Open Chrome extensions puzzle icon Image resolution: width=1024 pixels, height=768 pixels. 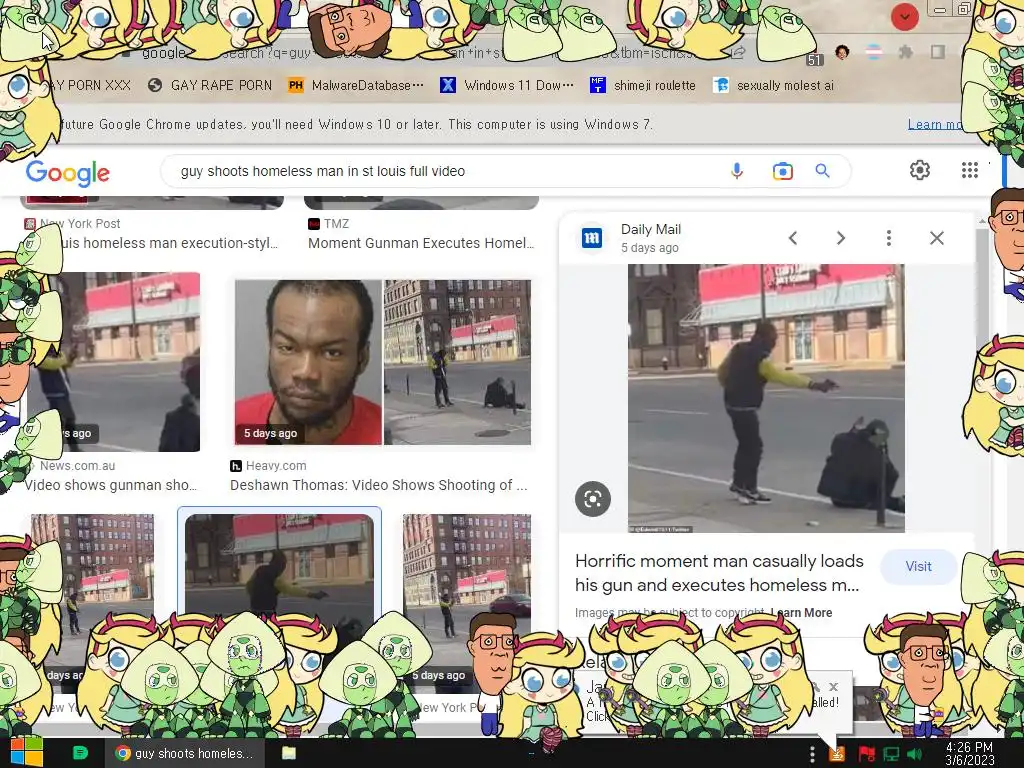(x=905, y=52)
